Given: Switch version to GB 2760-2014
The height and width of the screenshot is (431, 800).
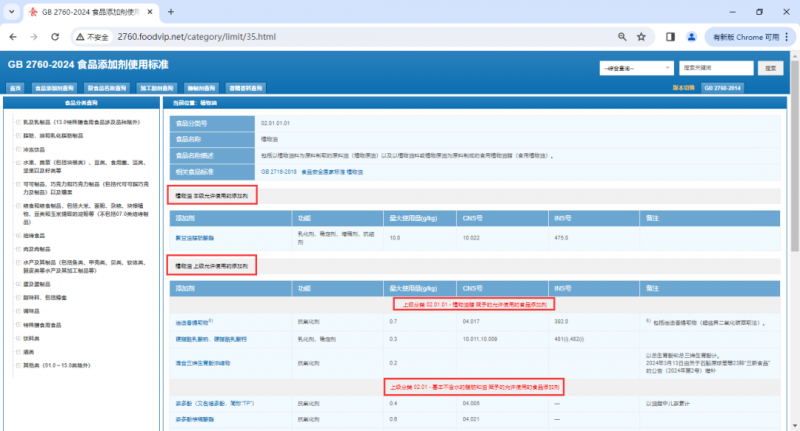Looking at the screenshot, I should tap(721, 88).
